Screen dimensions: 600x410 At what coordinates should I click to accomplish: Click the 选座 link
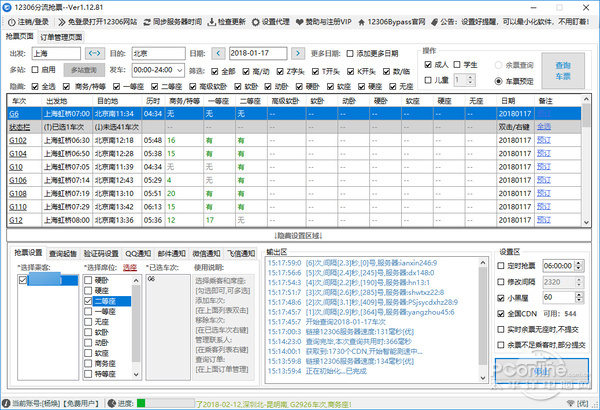(x=130, y=268)
